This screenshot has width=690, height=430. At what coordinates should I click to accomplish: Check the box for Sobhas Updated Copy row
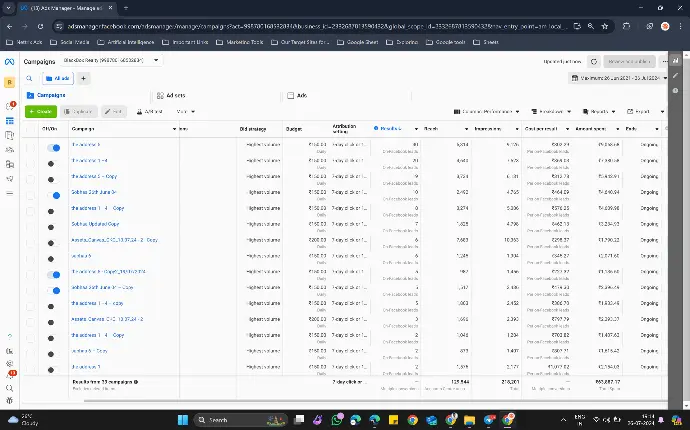coord(30,227)
